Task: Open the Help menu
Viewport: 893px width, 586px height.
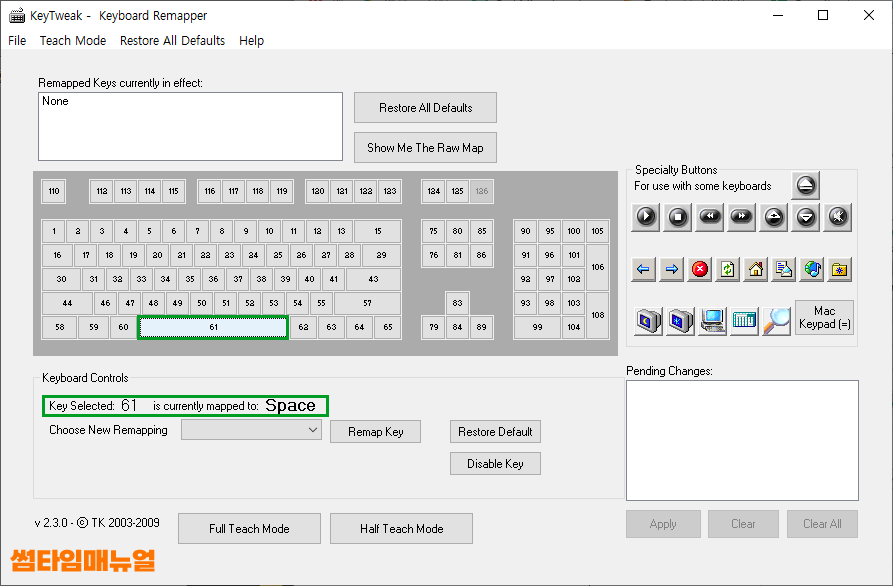Action: click(x=251, y=40)
